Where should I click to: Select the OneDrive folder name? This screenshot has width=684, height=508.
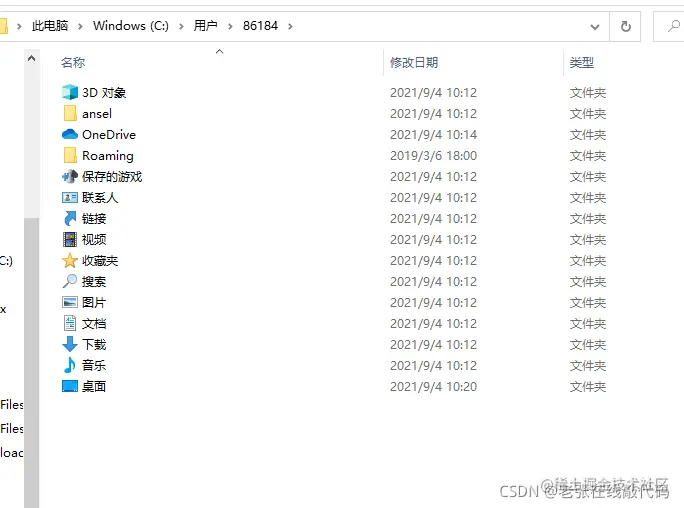[x=109, y=134]
